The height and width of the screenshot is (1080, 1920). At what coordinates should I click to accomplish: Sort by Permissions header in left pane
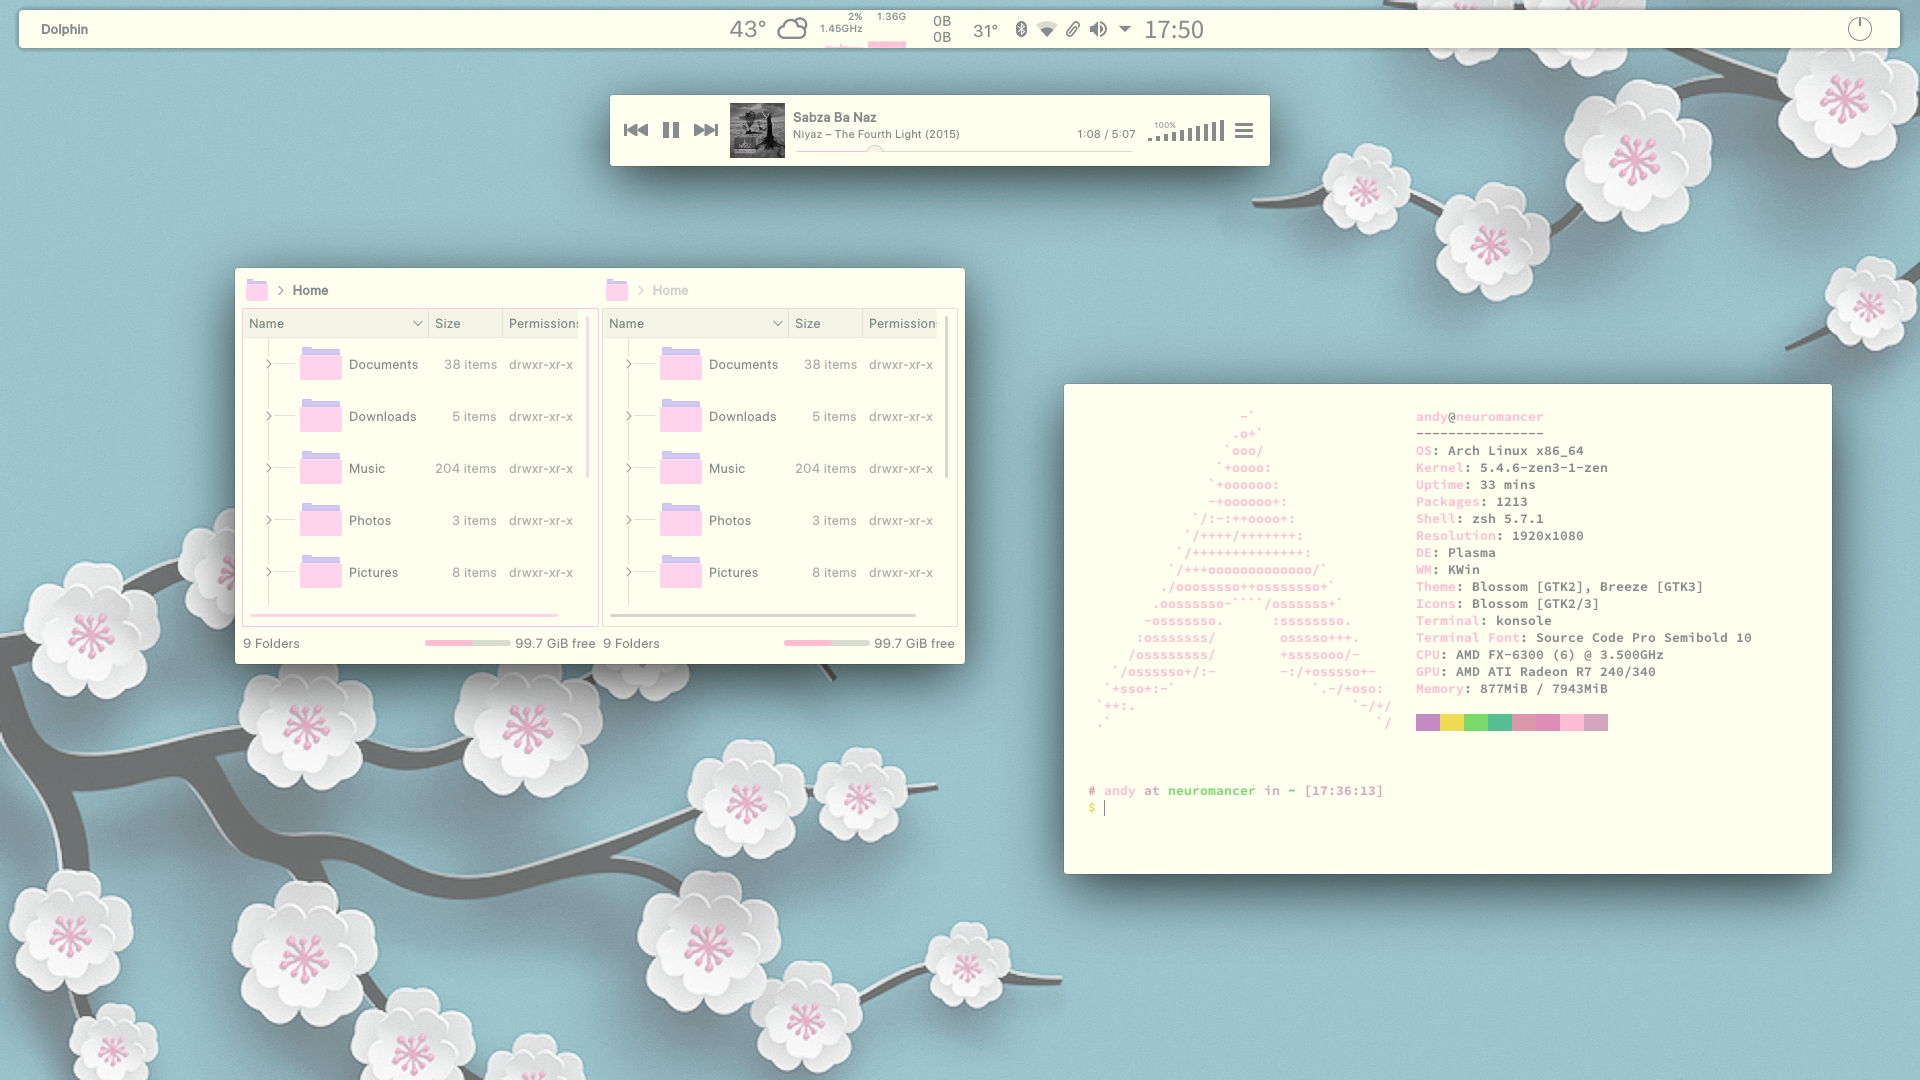point(543,323)
